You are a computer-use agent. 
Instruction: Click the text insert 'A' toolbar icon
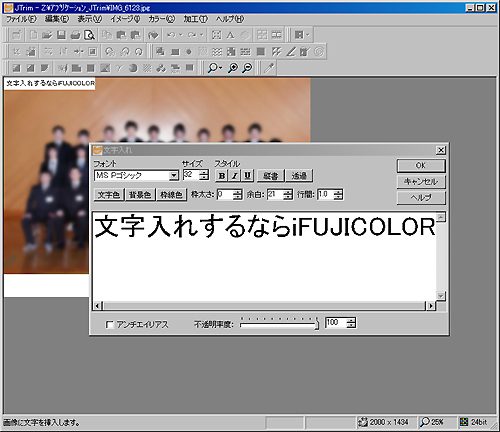coord(230,35)
